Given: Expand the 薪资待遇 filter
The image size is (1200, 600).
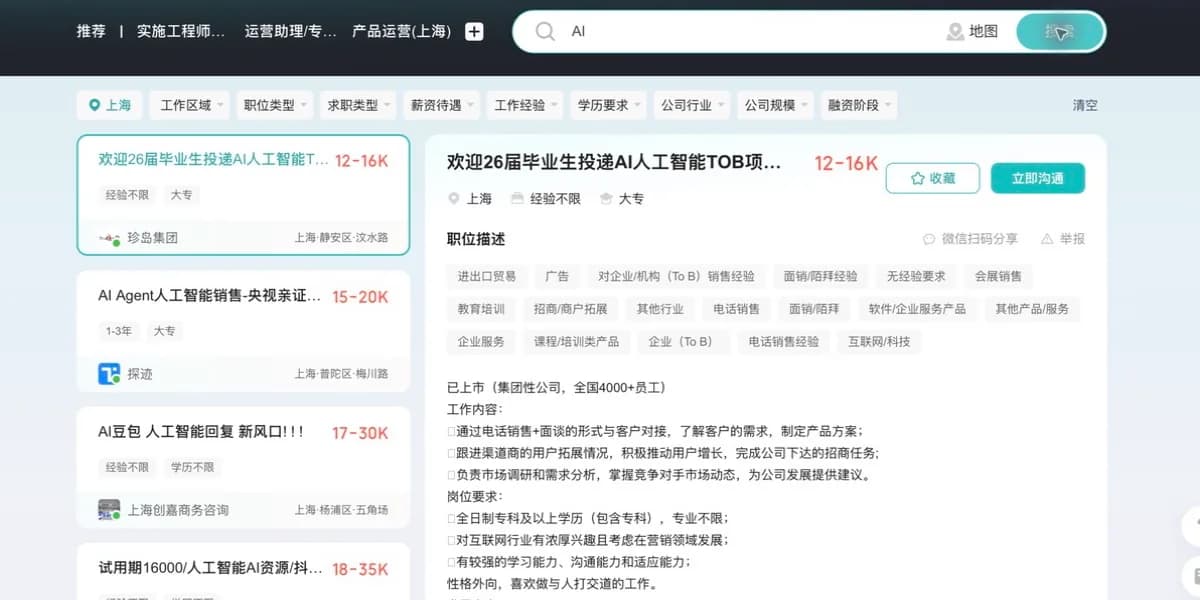Looking at the screenshot, I should pos(440,105).
